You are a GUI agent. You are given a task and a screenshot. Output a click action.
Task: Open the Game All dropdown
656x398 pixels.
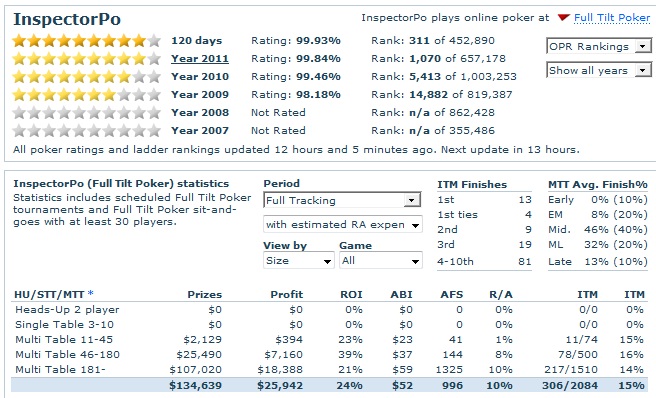click(381, 261)
